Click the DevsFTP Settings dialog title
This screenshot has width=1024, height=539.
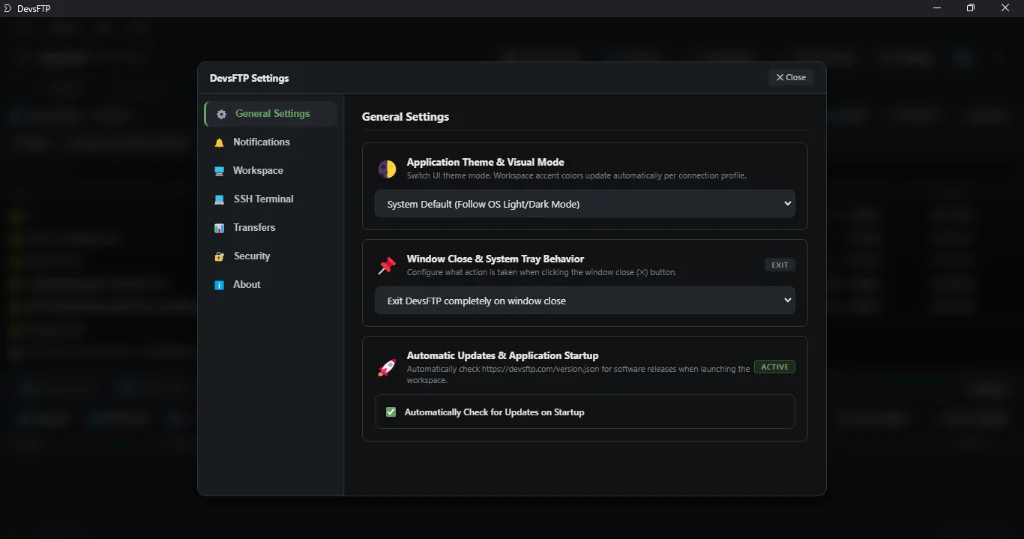tap(249, 78)
